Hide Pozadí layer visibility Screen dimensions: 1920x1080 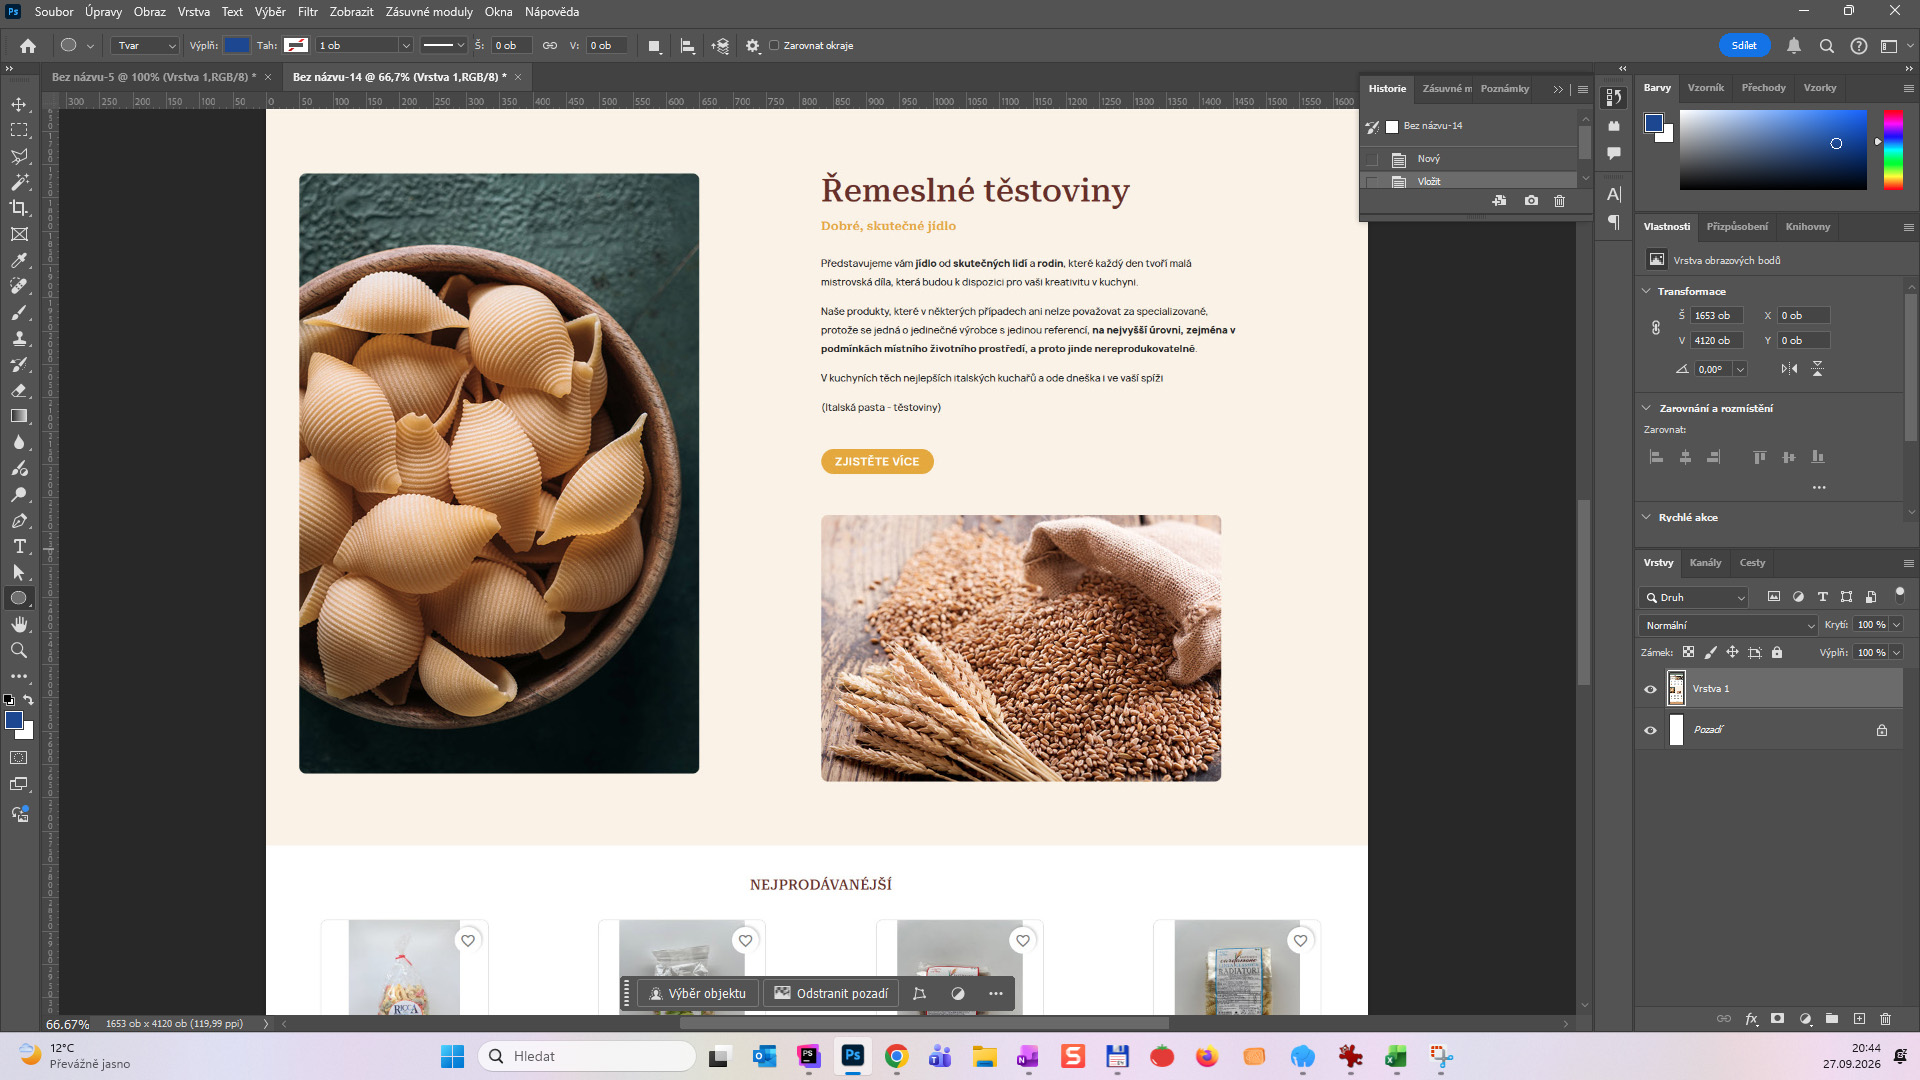click(1650, 730)
